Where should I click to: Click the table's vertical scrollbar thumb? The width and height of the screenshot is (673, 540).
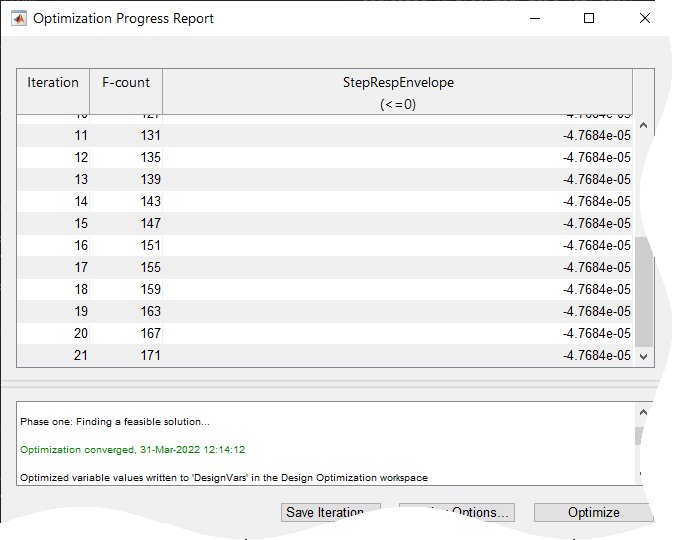pos(643,290)
